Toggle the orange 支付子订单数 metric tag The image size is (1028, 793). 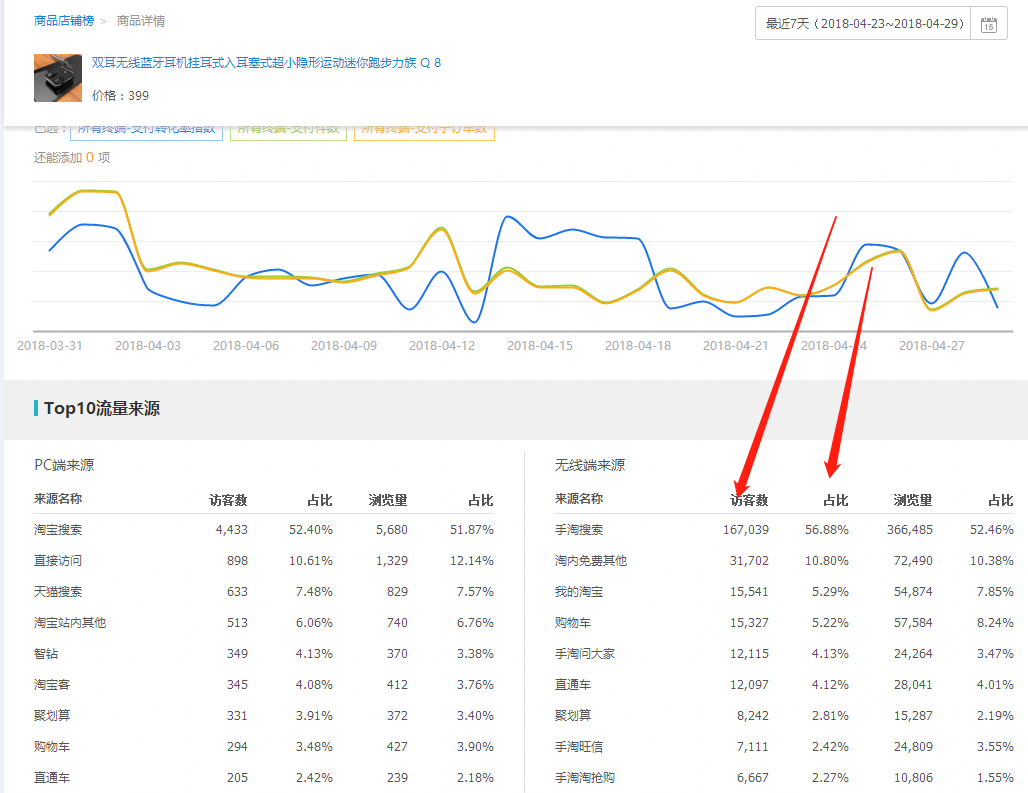tap(424, 130)
